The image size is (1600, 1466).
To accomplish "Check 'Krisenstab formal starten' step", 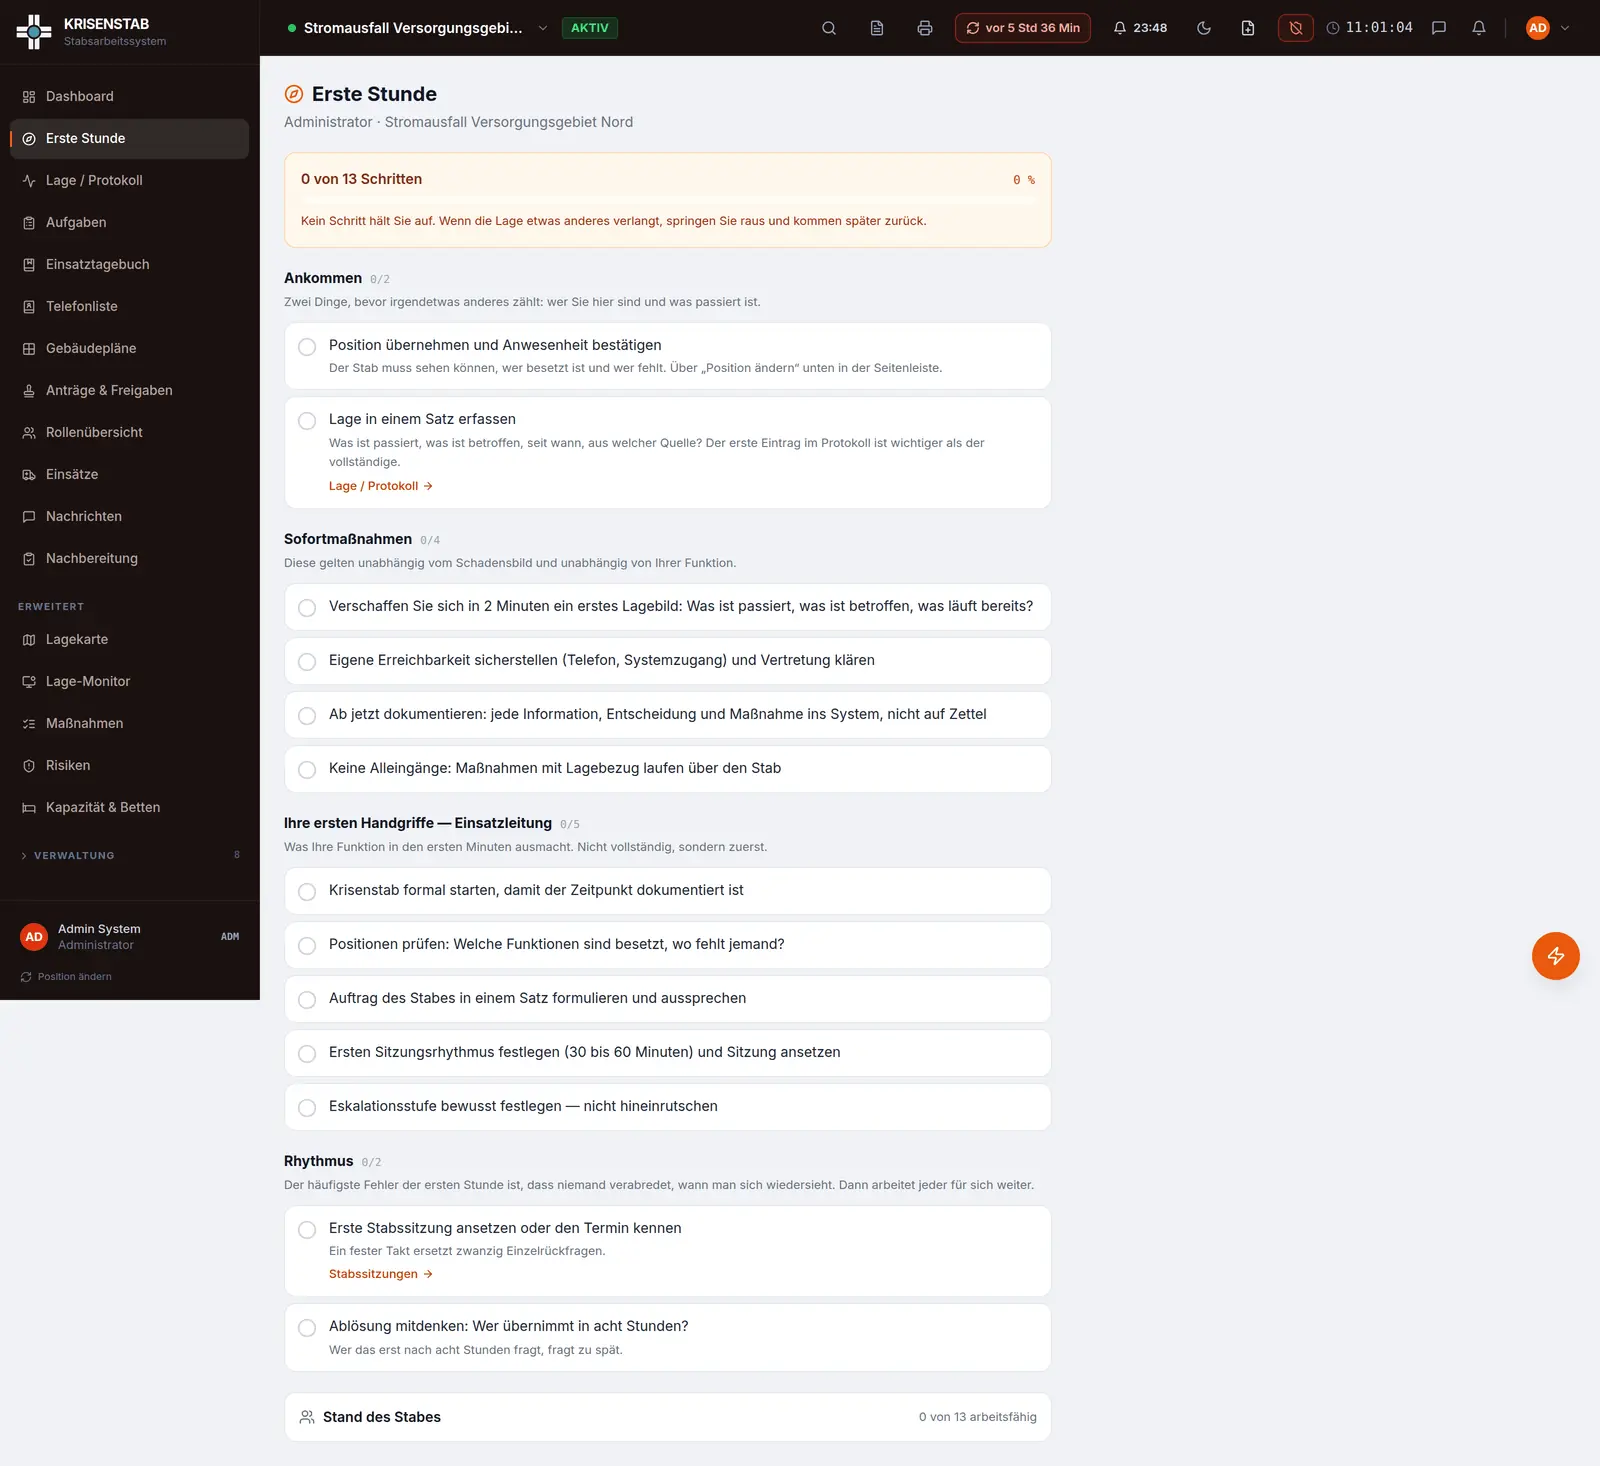I will tap(307, 892).
